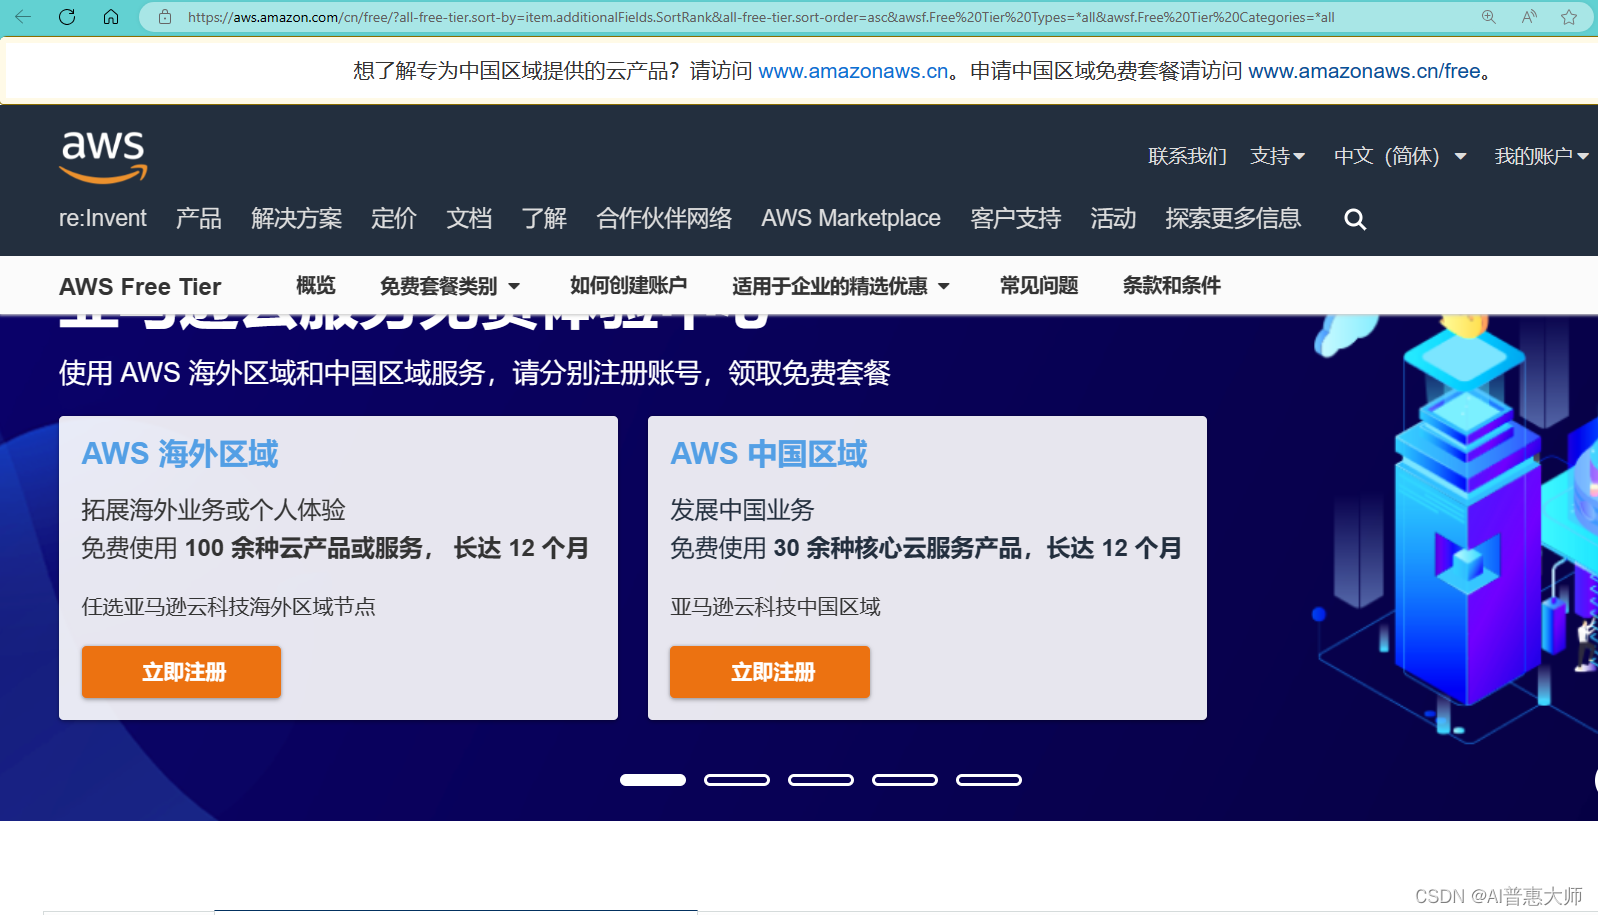This screenshot has width=1598, height=915.
Task: Click the 亚马逊云科技中国区域 text
Action: point(776,607)
